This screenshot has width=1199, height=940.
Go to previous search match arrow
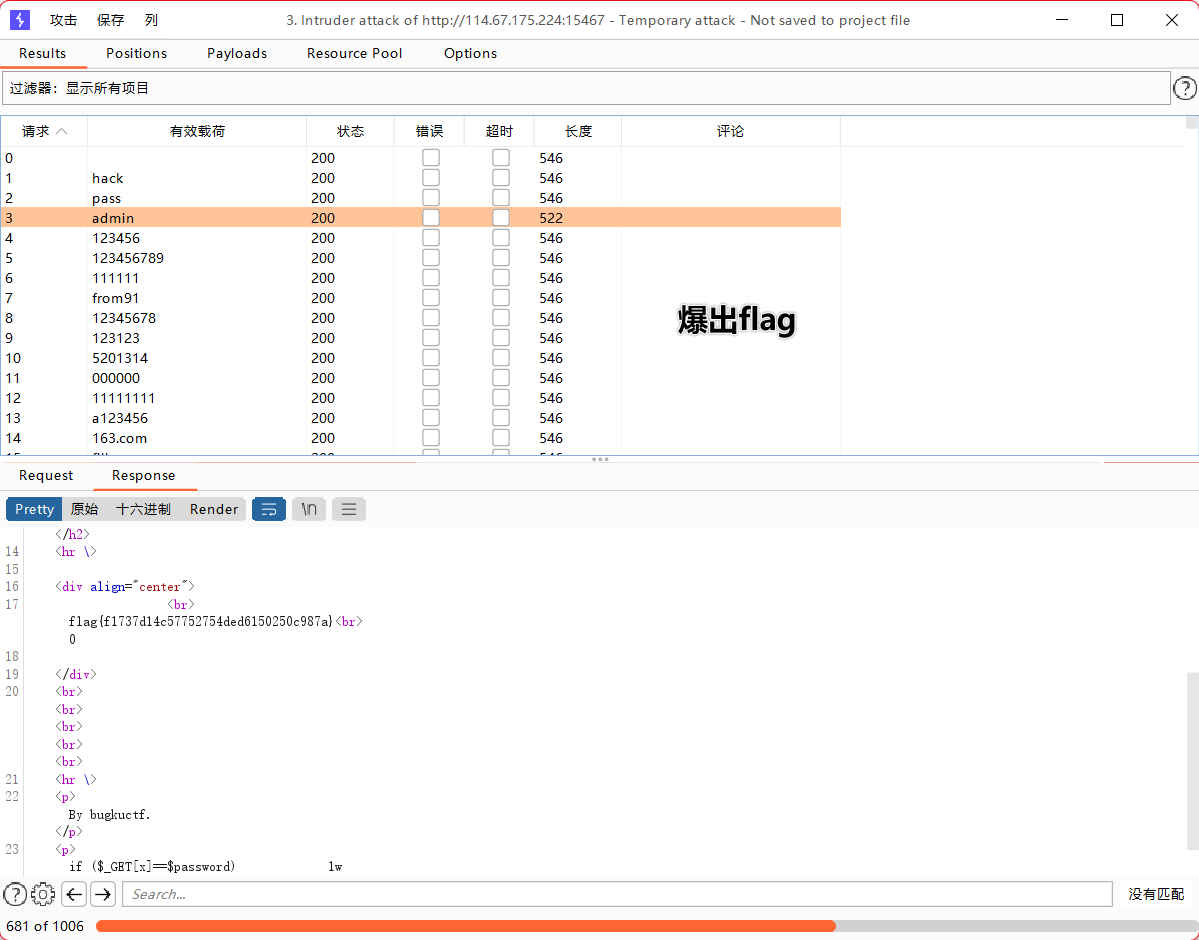pyautogui.click(x=74, y=894)
